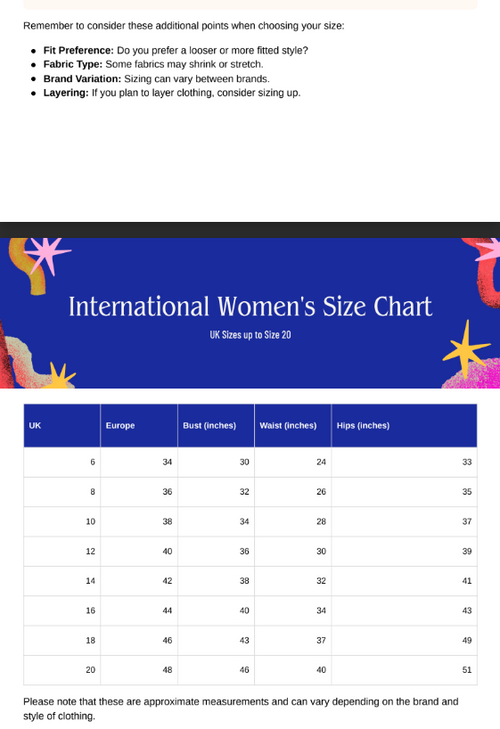
Task: Click UK size 6 cell
Action: pyautogui.click(x=62, y=462)
